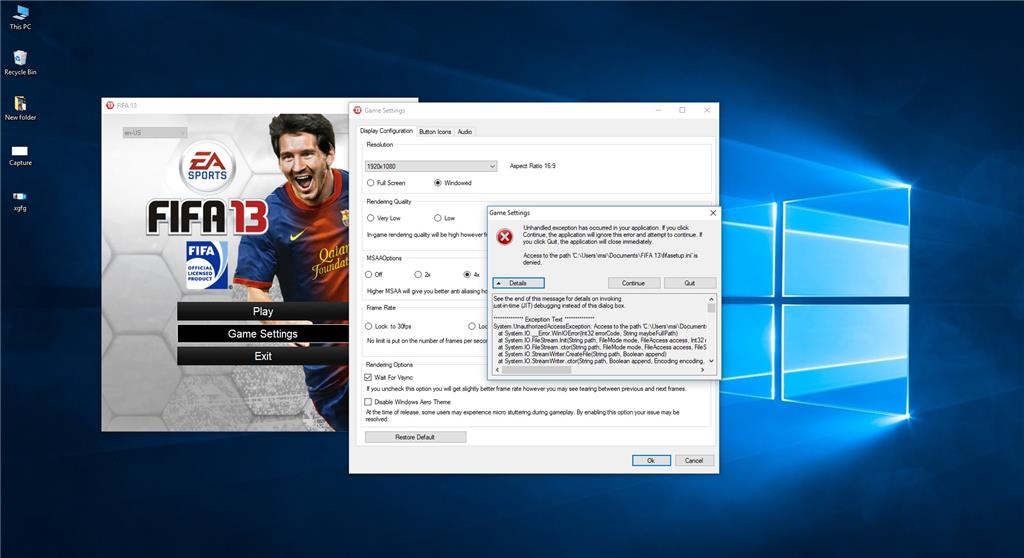Viewport: 1024px width, 558px height.
Task: Click Play in the FIFA 13 launcher
Action: click(263, 312)
